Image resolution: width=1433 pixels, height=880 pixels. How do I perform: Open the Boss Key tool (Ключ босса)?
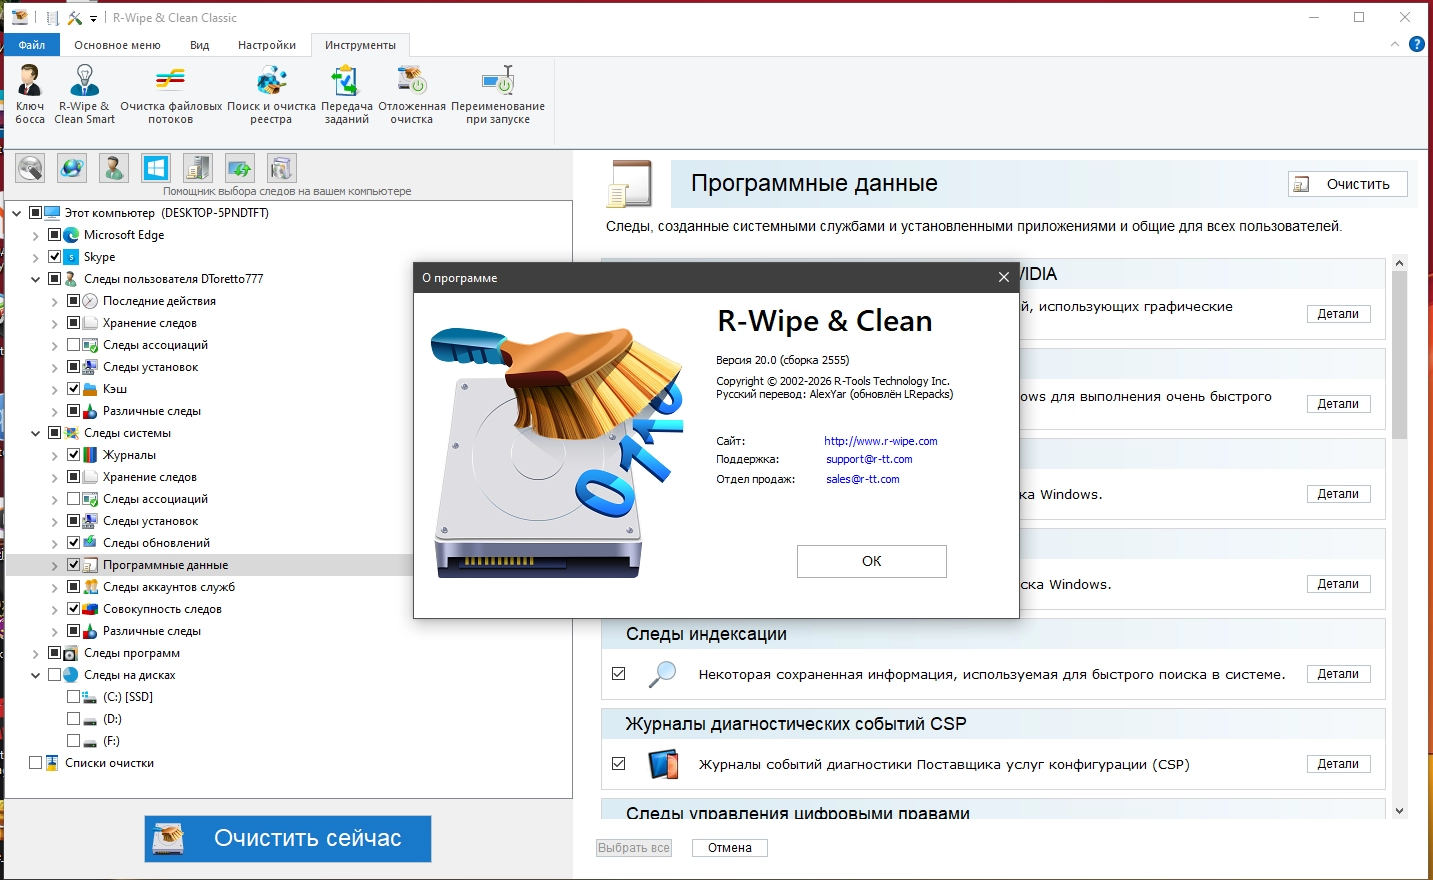click(x=30, y=94)
